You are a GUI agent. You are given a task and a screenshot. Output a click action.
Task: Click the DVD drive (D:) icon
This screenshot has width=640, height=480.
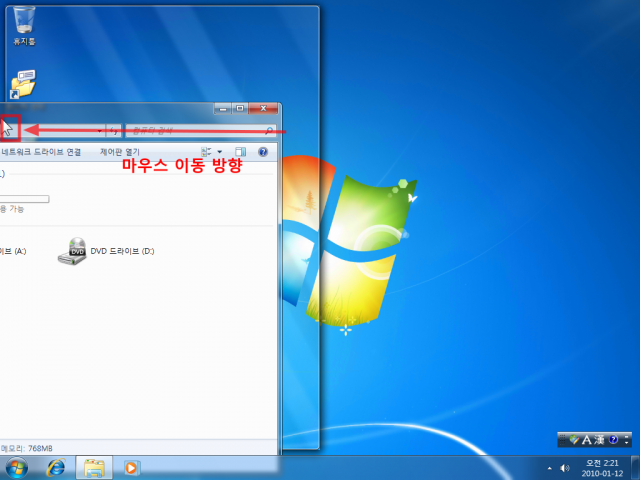[x=72, y=250]
